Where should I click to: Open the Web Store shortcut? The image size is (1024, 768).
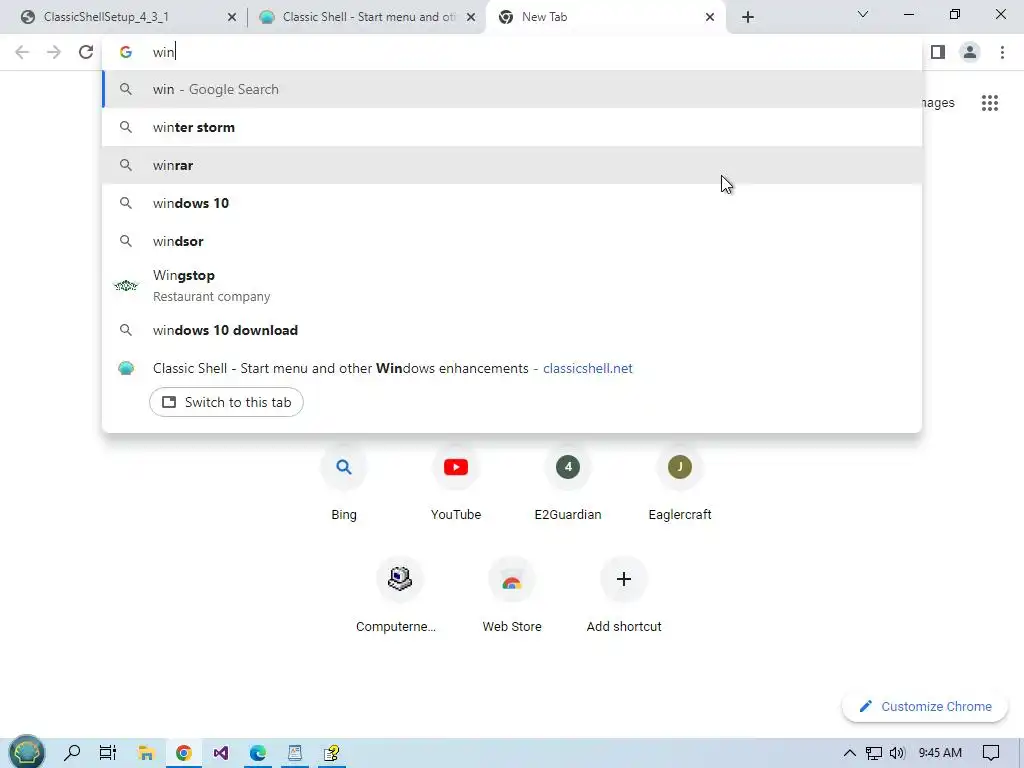pyautogui.click(x=512, y=596)
